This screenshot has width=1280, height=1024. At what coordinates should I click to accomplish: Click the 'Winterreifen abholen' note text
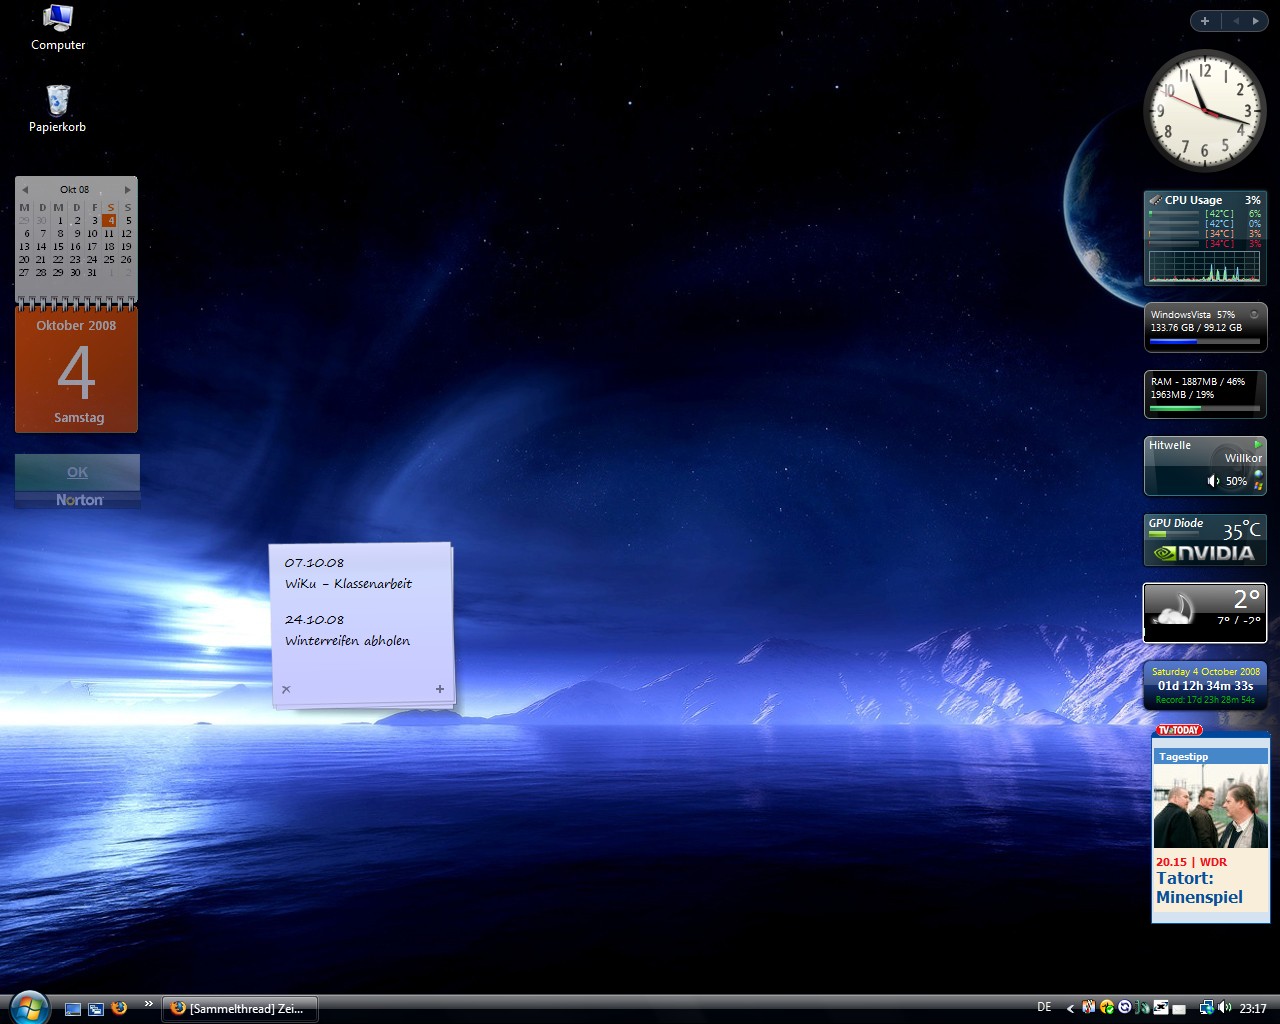coord(347,640)
